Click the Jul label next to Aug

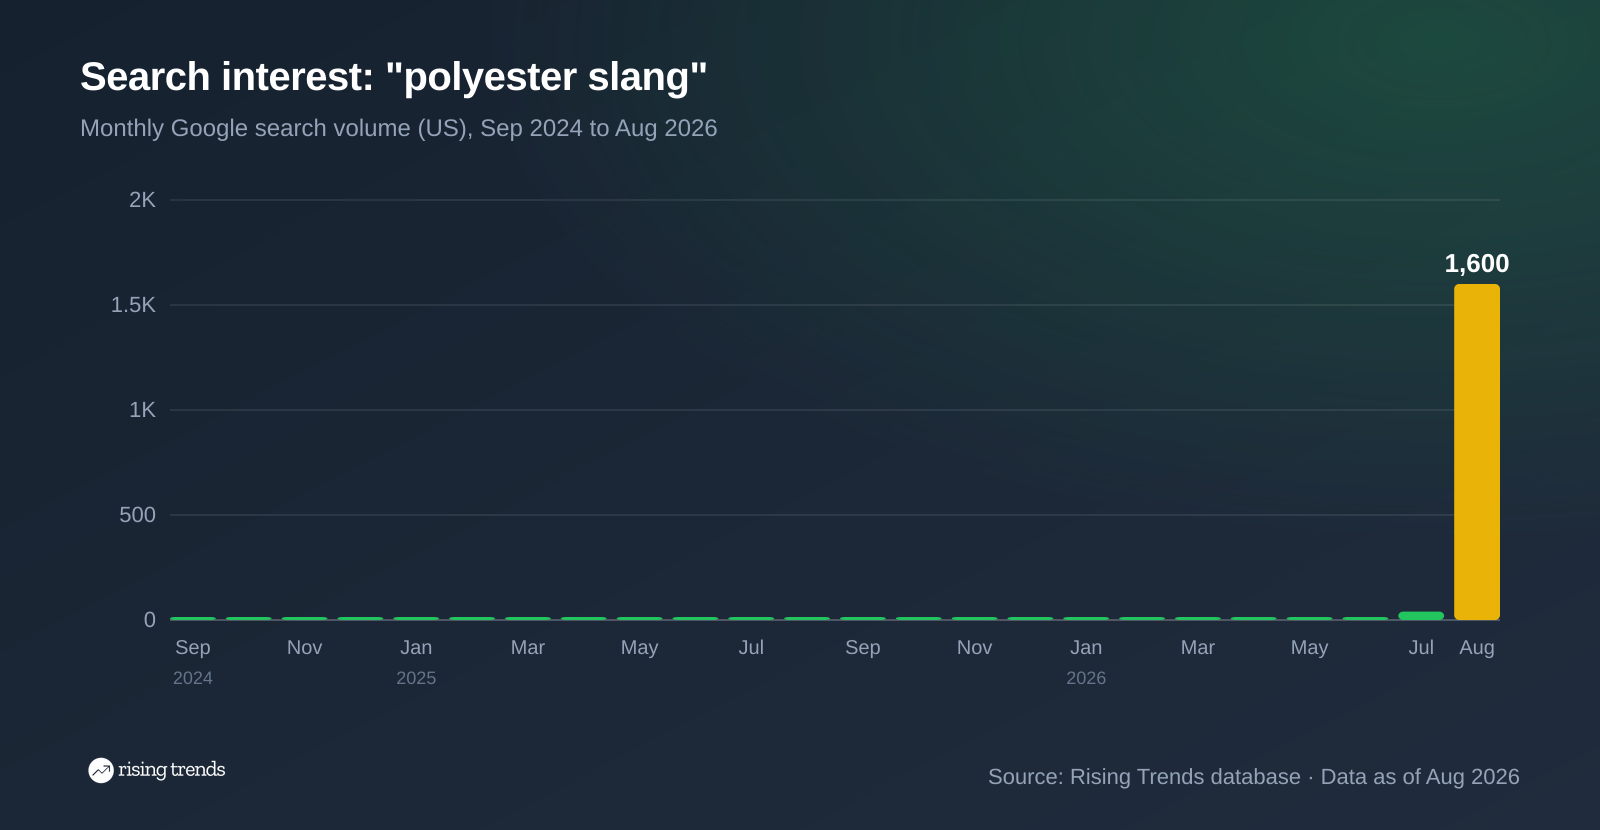point(1421,648)
